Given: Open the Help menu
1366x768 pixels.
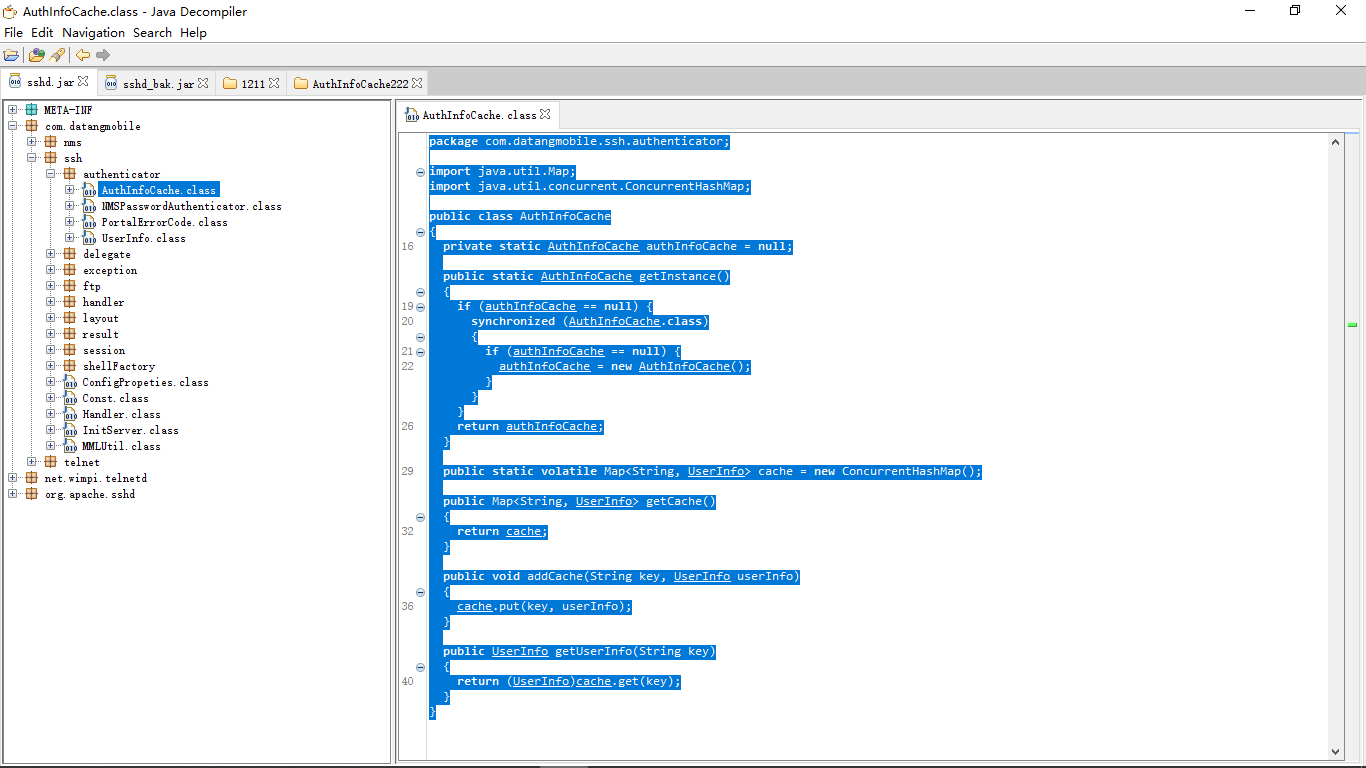Looking at the screenshot, I should (194, 32).
